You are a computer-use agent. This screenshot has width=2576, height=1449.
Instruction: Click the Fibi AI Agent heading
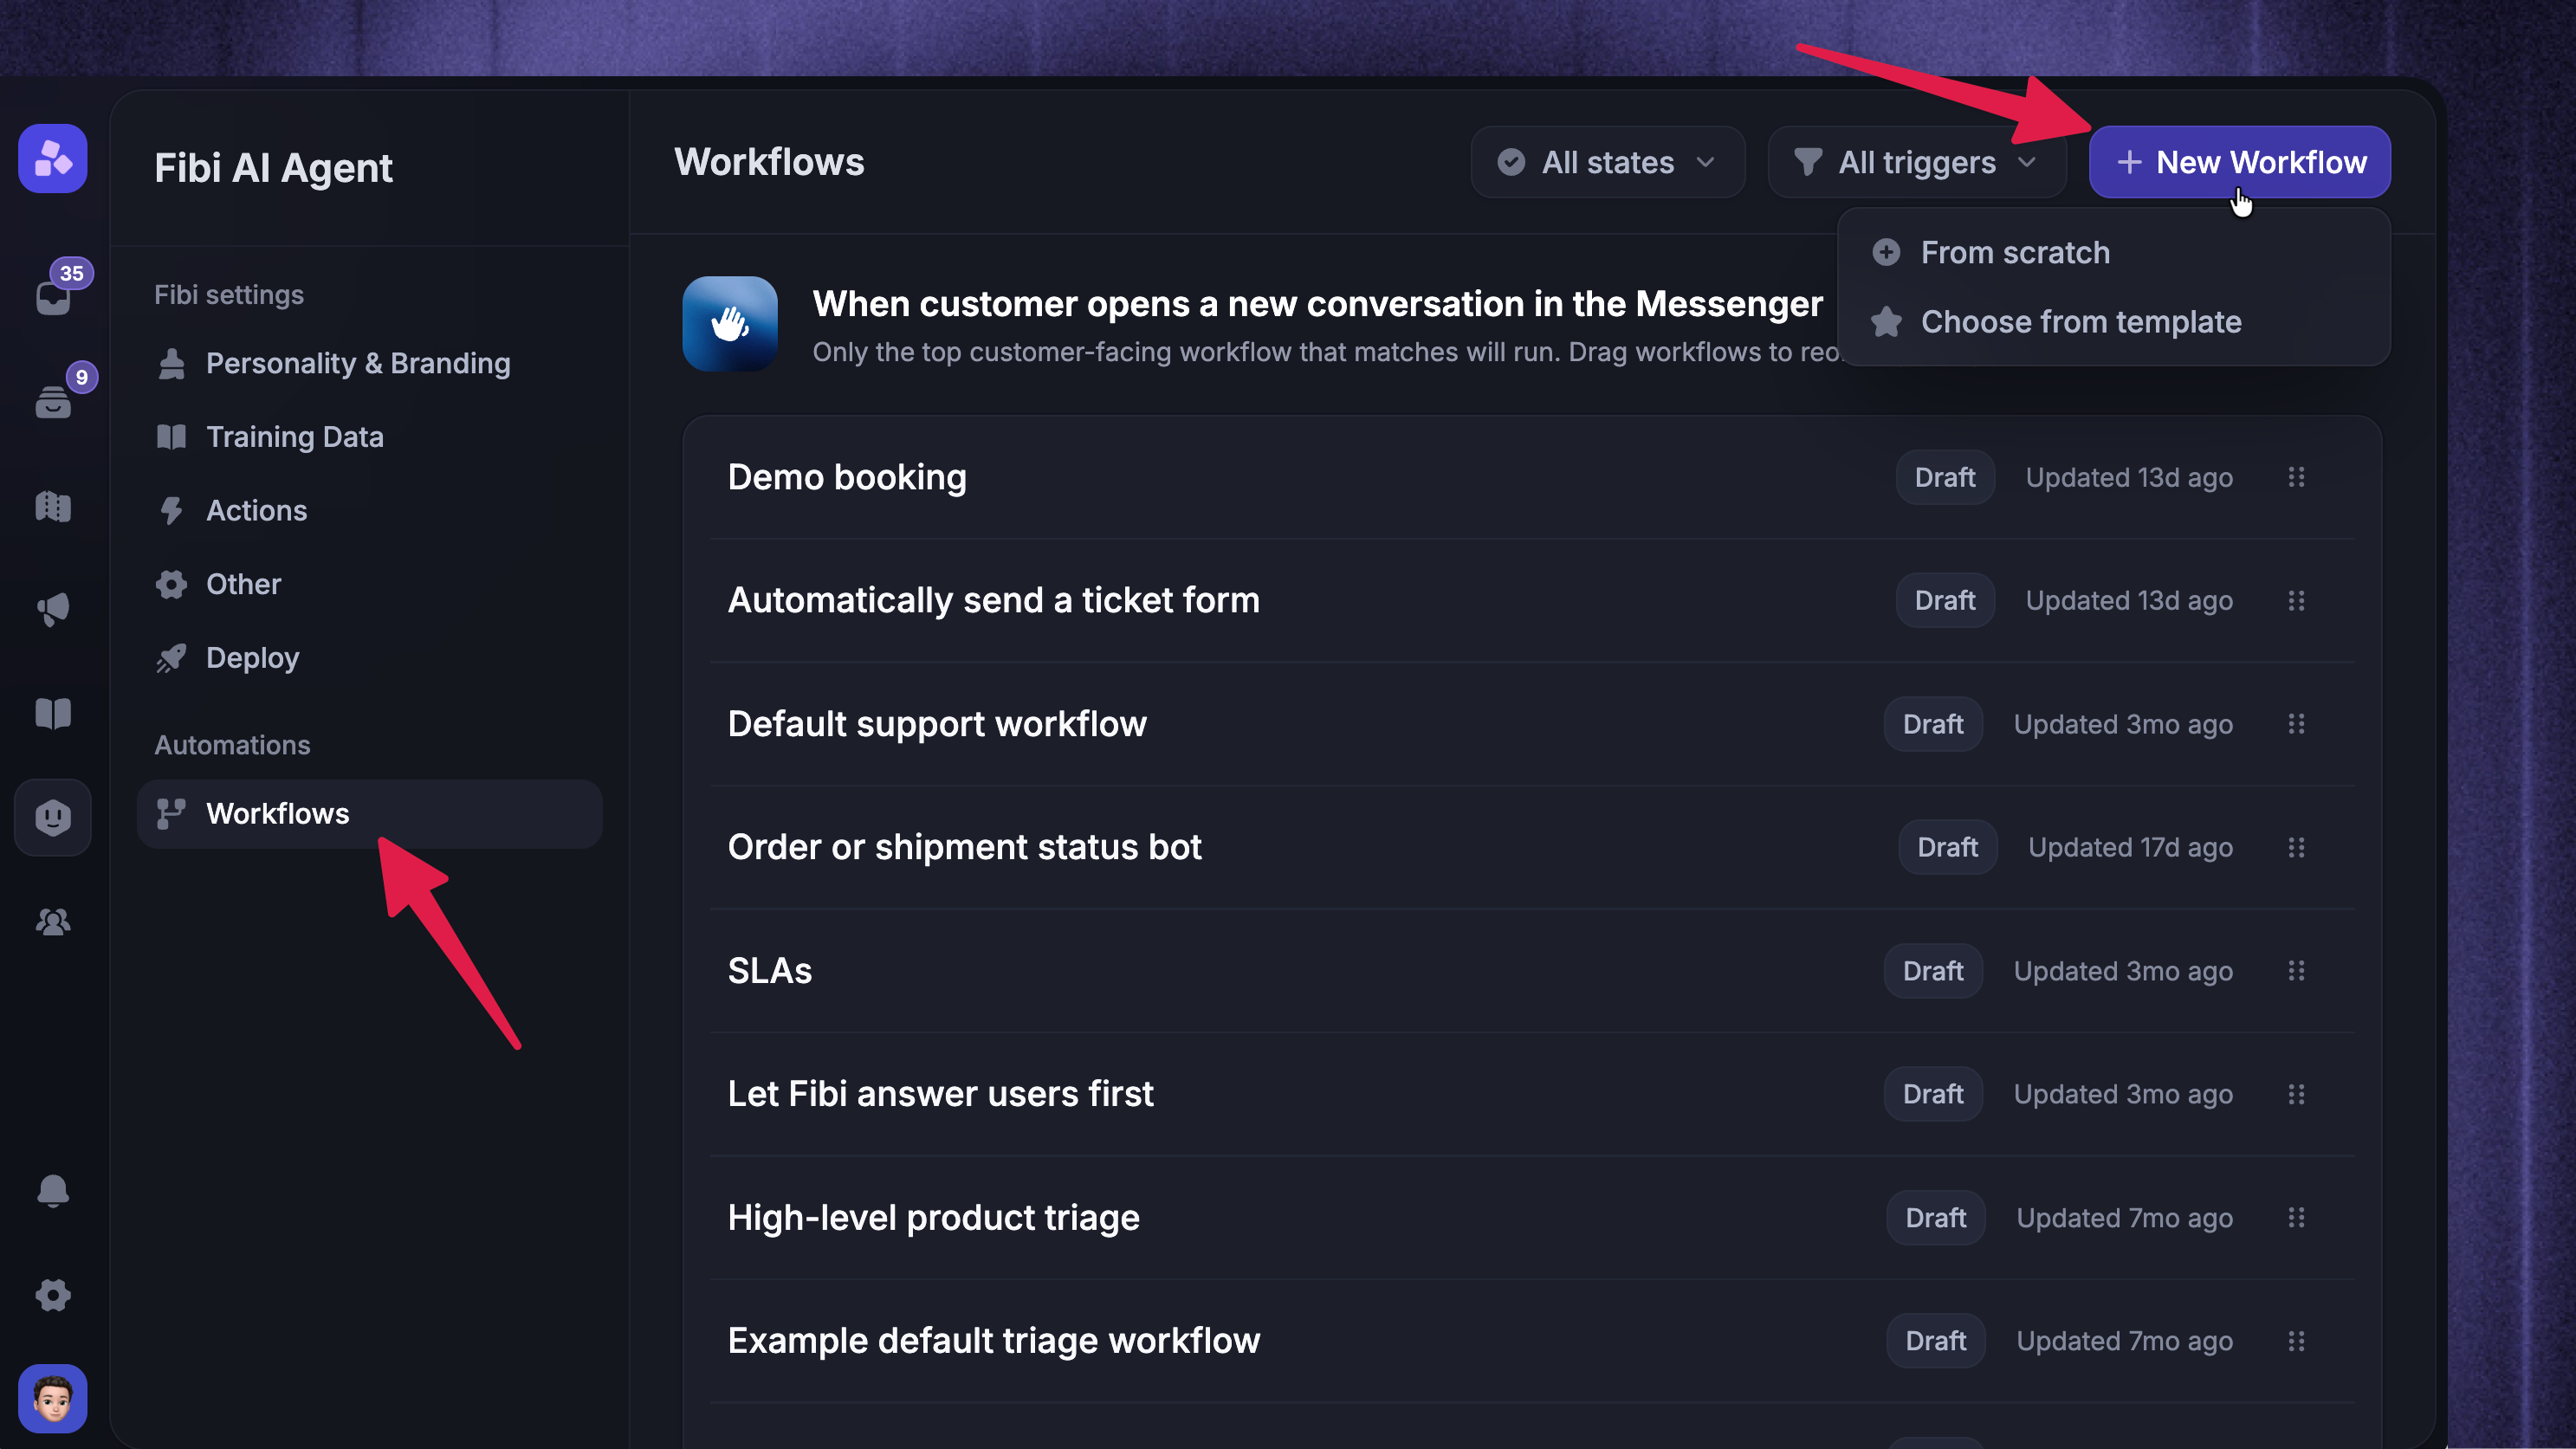pos(273,168)
